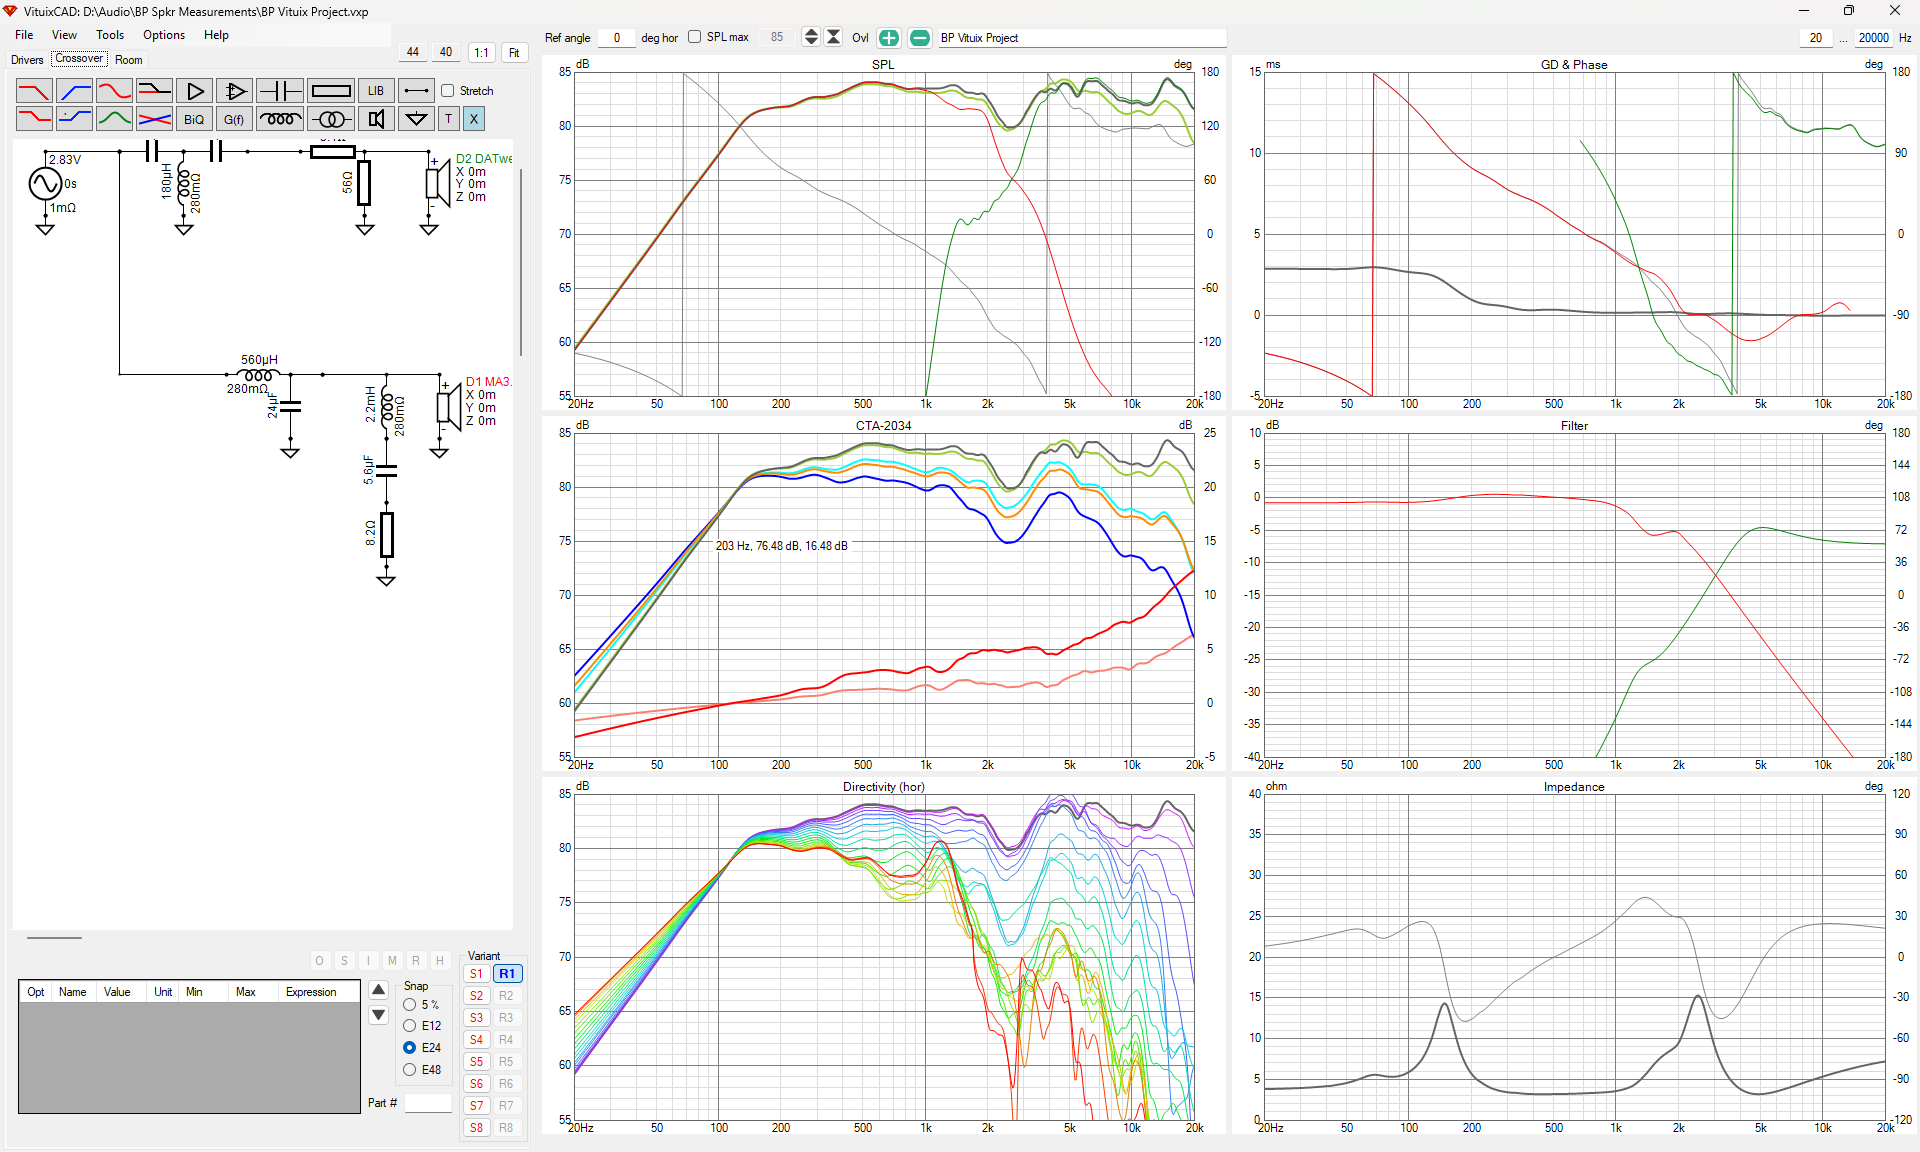Add the green band-pass filter block

coord(114,119)
